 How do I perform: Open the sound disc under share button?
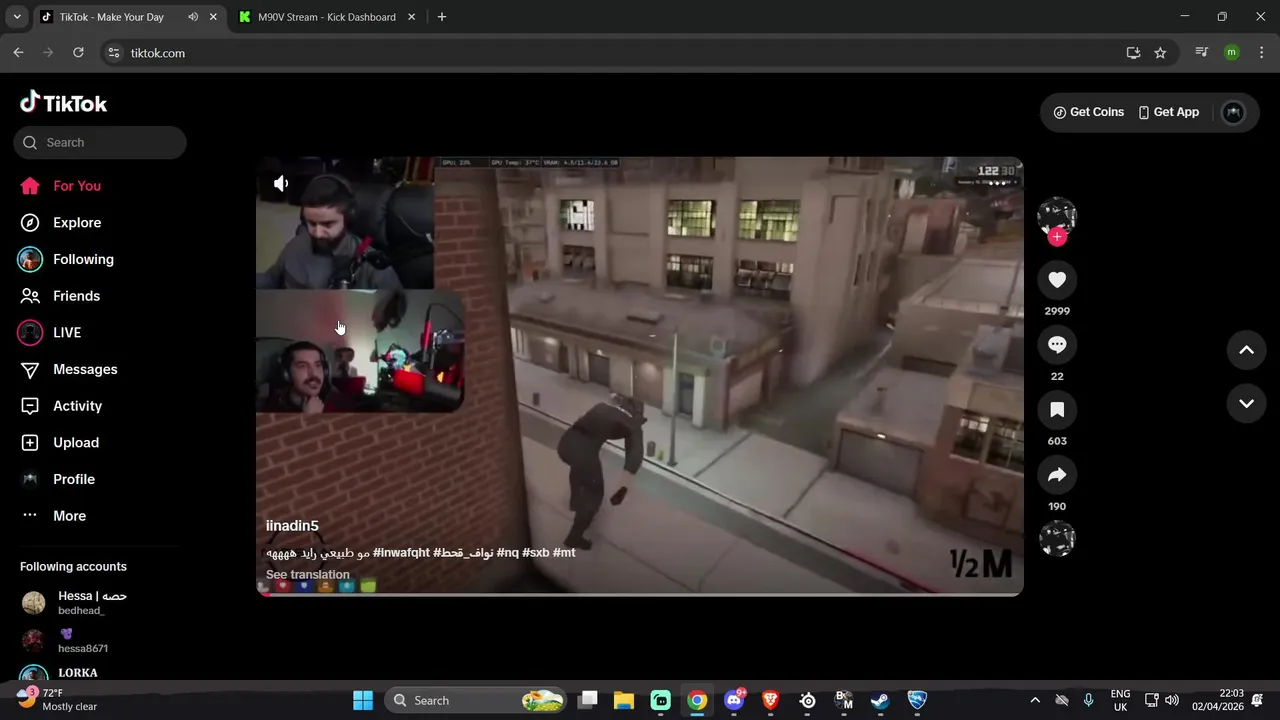[x=1057, y=539]
